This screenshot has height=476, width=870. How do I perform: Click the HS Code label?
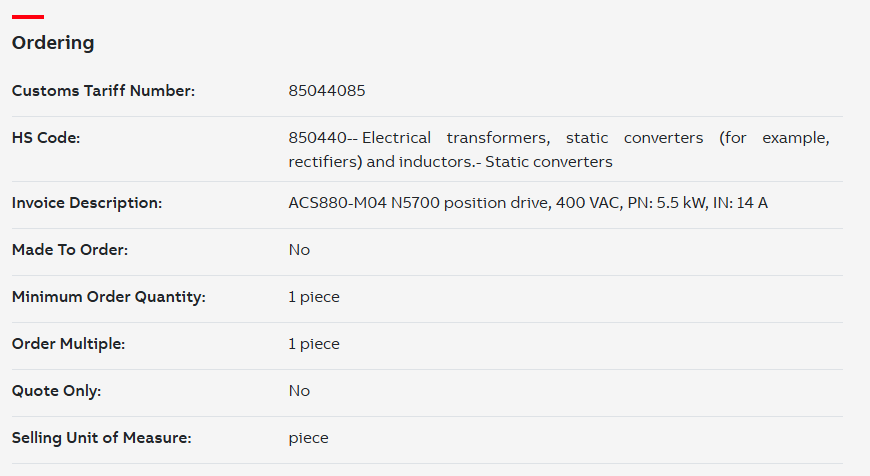[x=46, y=138]
